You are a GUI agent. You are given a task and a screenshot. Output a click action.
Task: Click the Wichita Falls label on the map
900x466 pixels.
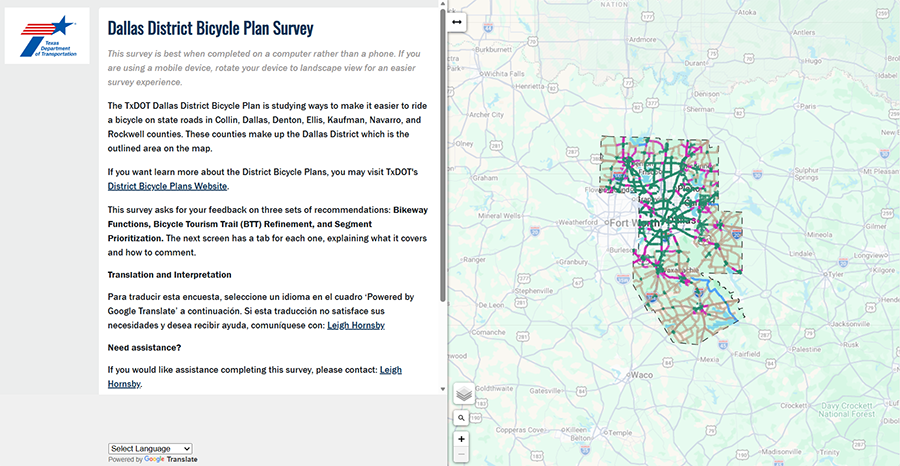tap(505, 73)
